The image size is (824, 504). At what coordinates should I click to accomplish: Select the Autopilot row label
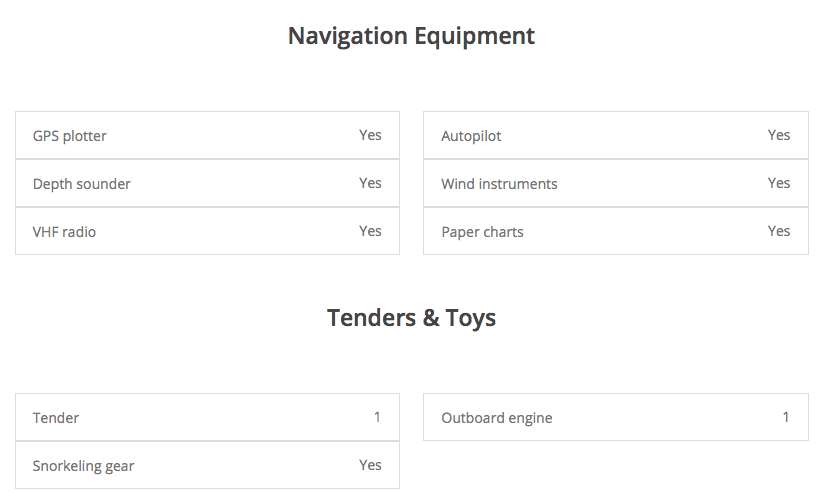(x=471, y=136)
